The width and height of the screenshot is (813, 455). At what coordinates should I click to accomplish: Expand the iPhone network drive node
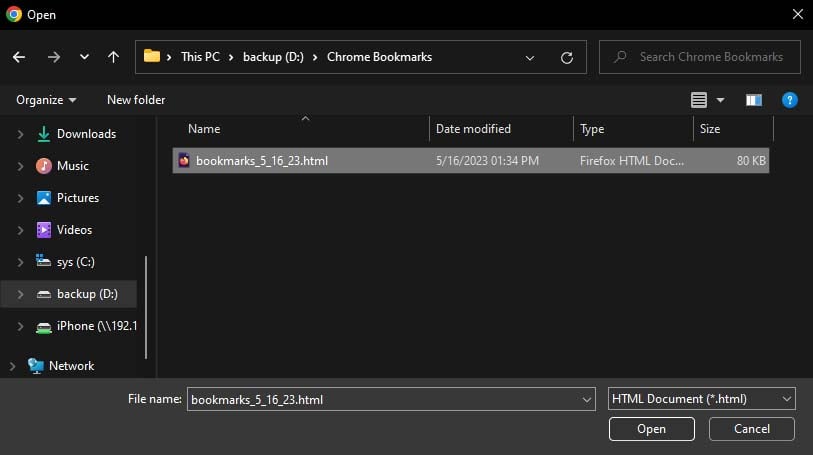pos(20,326)
